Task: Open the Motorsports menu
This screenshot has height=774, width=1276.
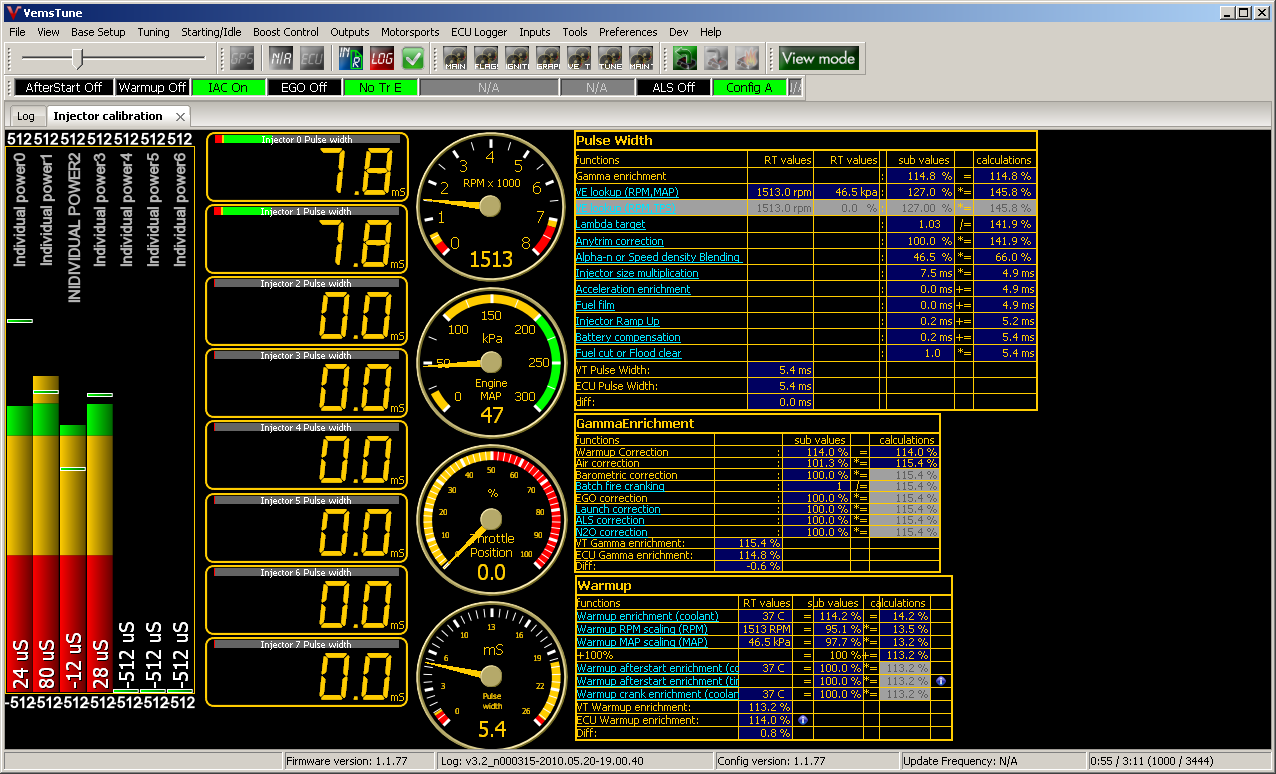Action: coord(410,32)
